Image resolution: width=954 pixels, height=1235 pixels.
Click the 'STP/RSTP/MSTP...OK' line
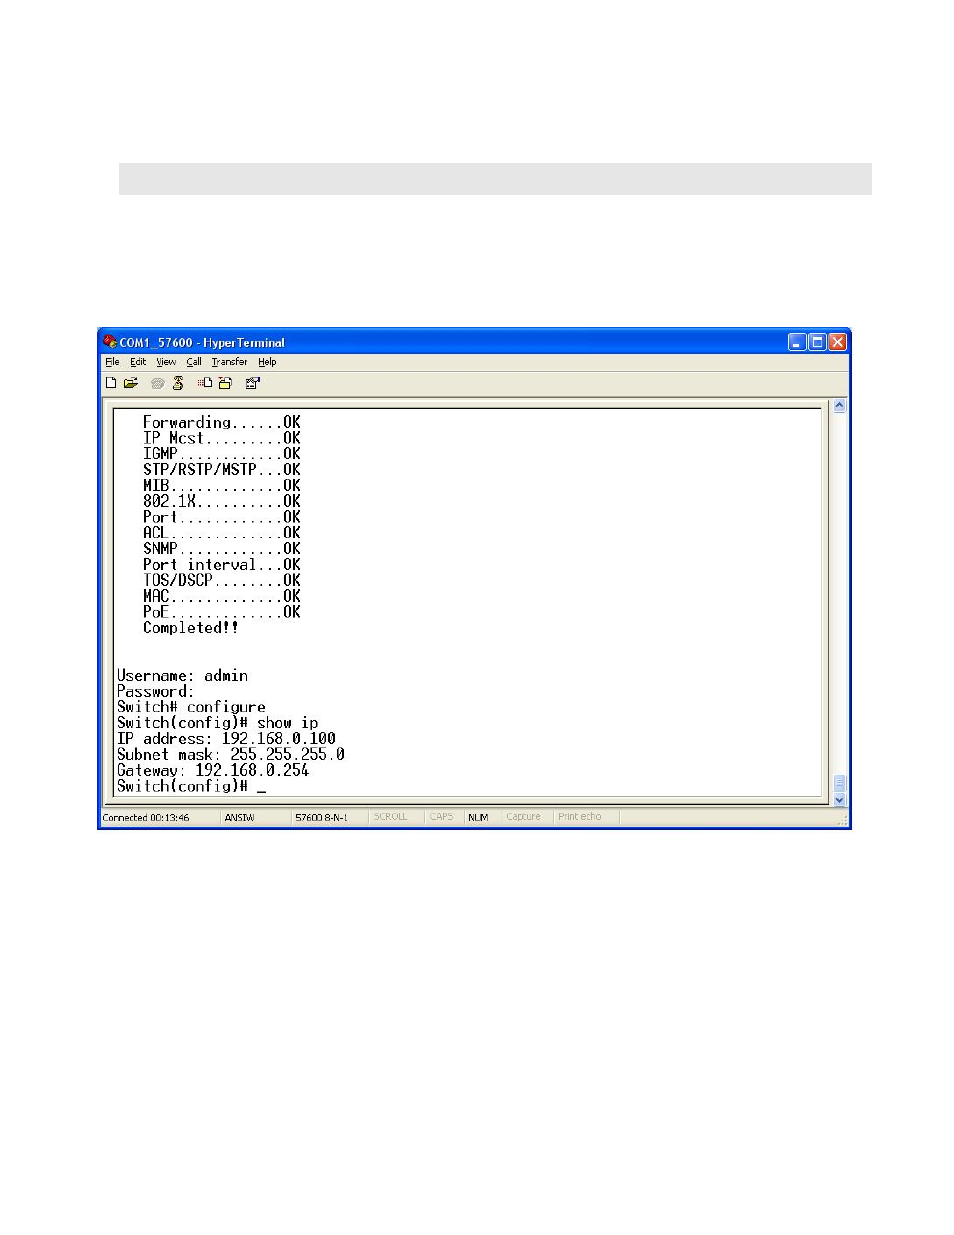(x=222, y=470)
